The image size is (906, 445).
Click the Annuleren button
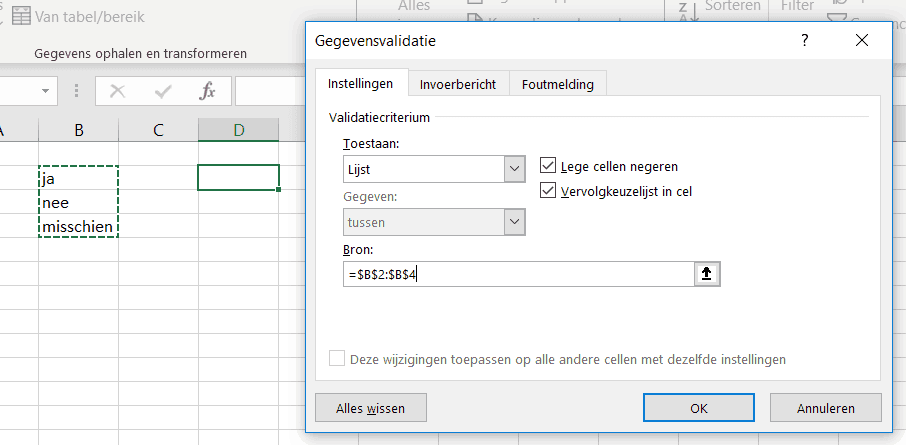click(x=826, y=408)
